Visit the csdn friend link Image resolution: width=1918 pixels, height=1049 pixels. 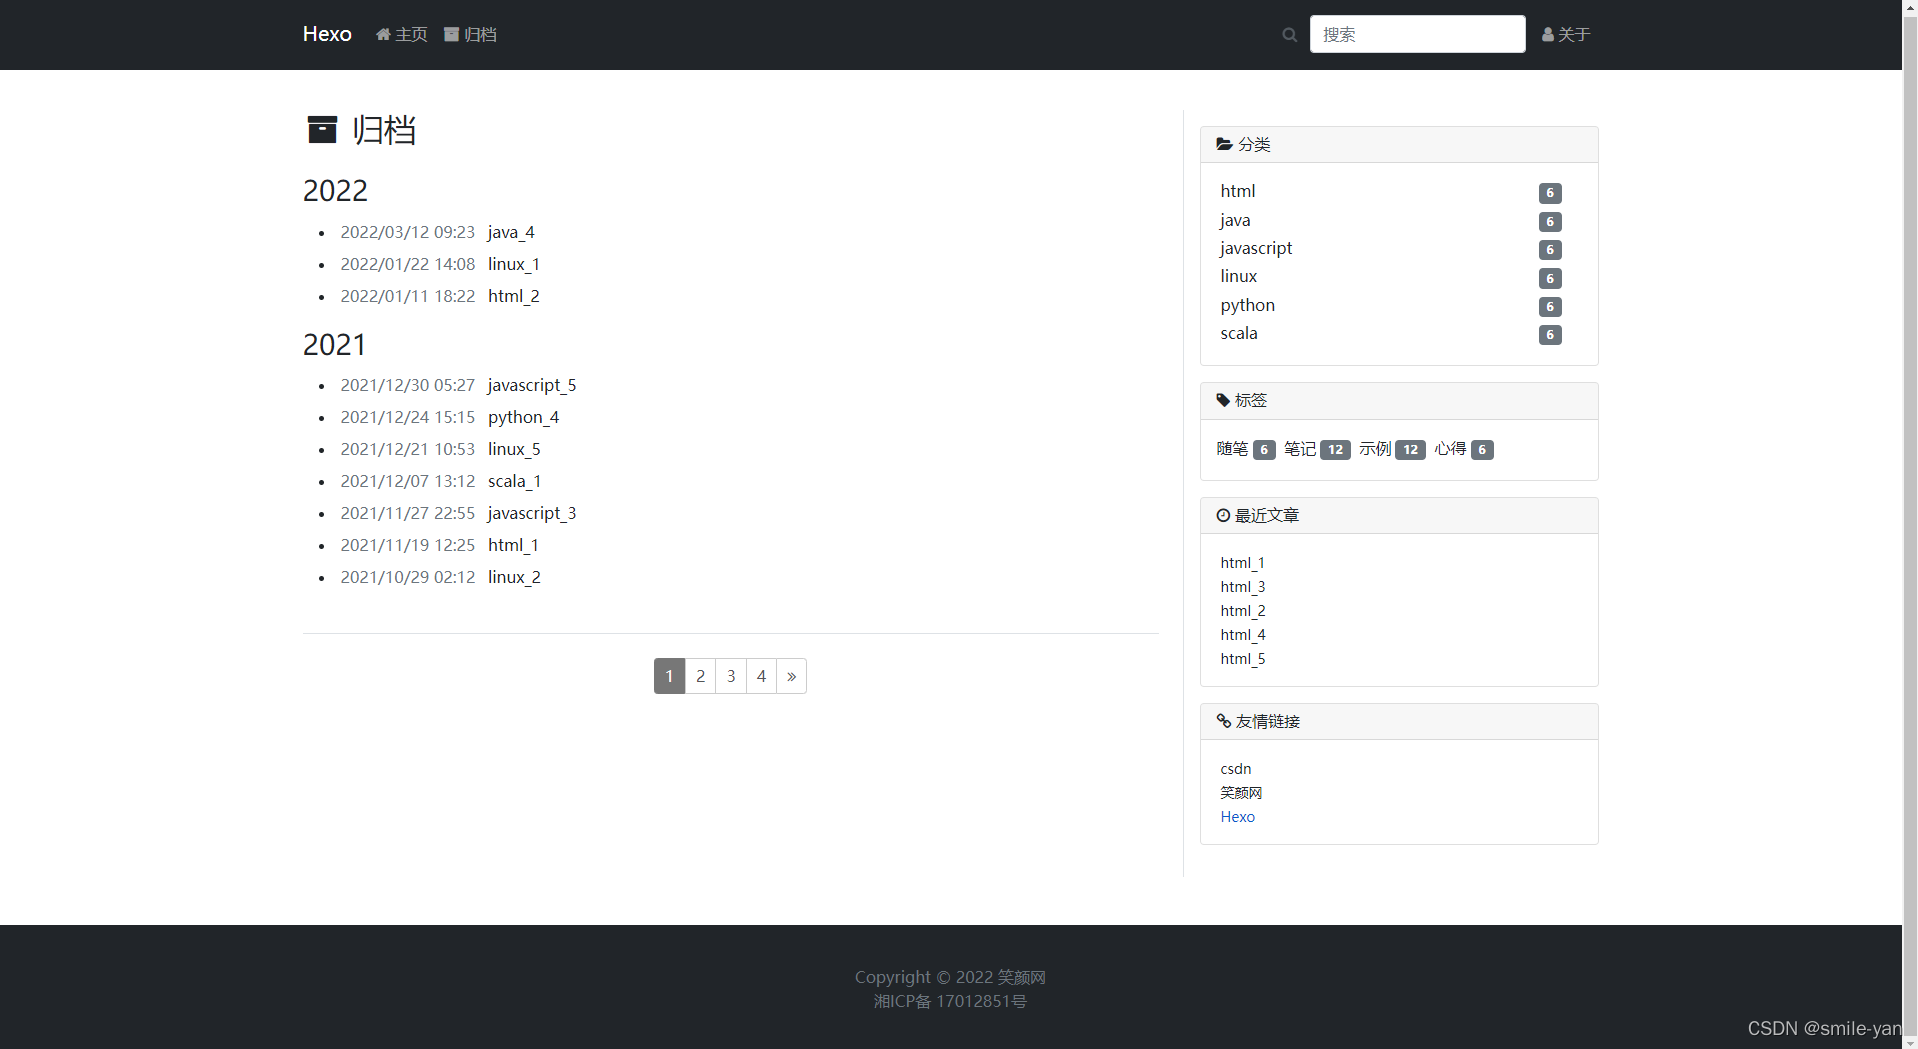point(1236,769)
